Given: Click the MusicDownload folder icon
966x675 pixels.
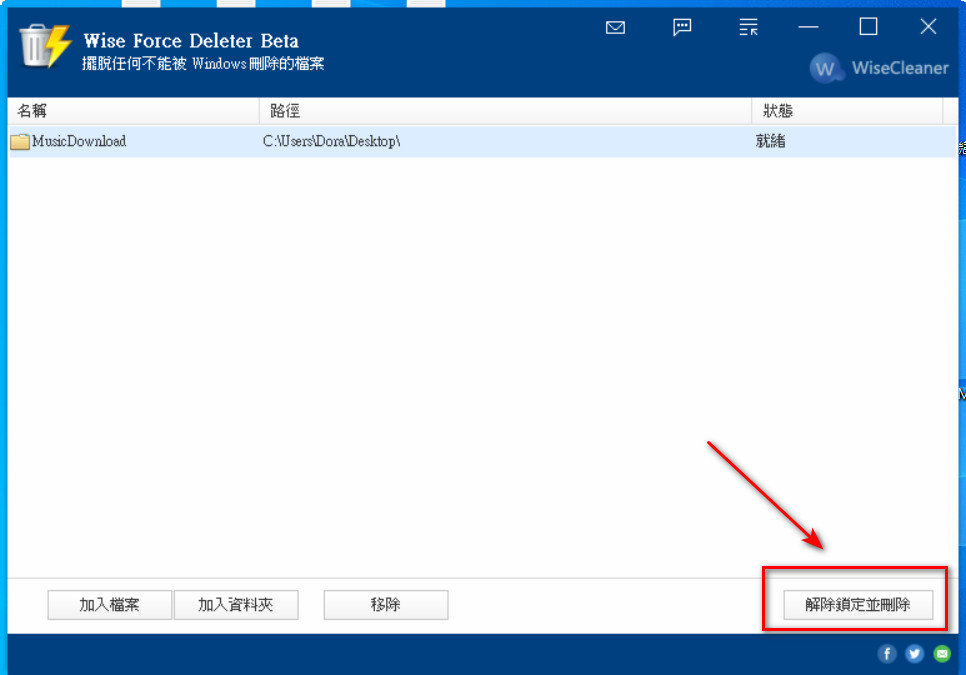Looking at the screenshot, I should click(20, 142).
